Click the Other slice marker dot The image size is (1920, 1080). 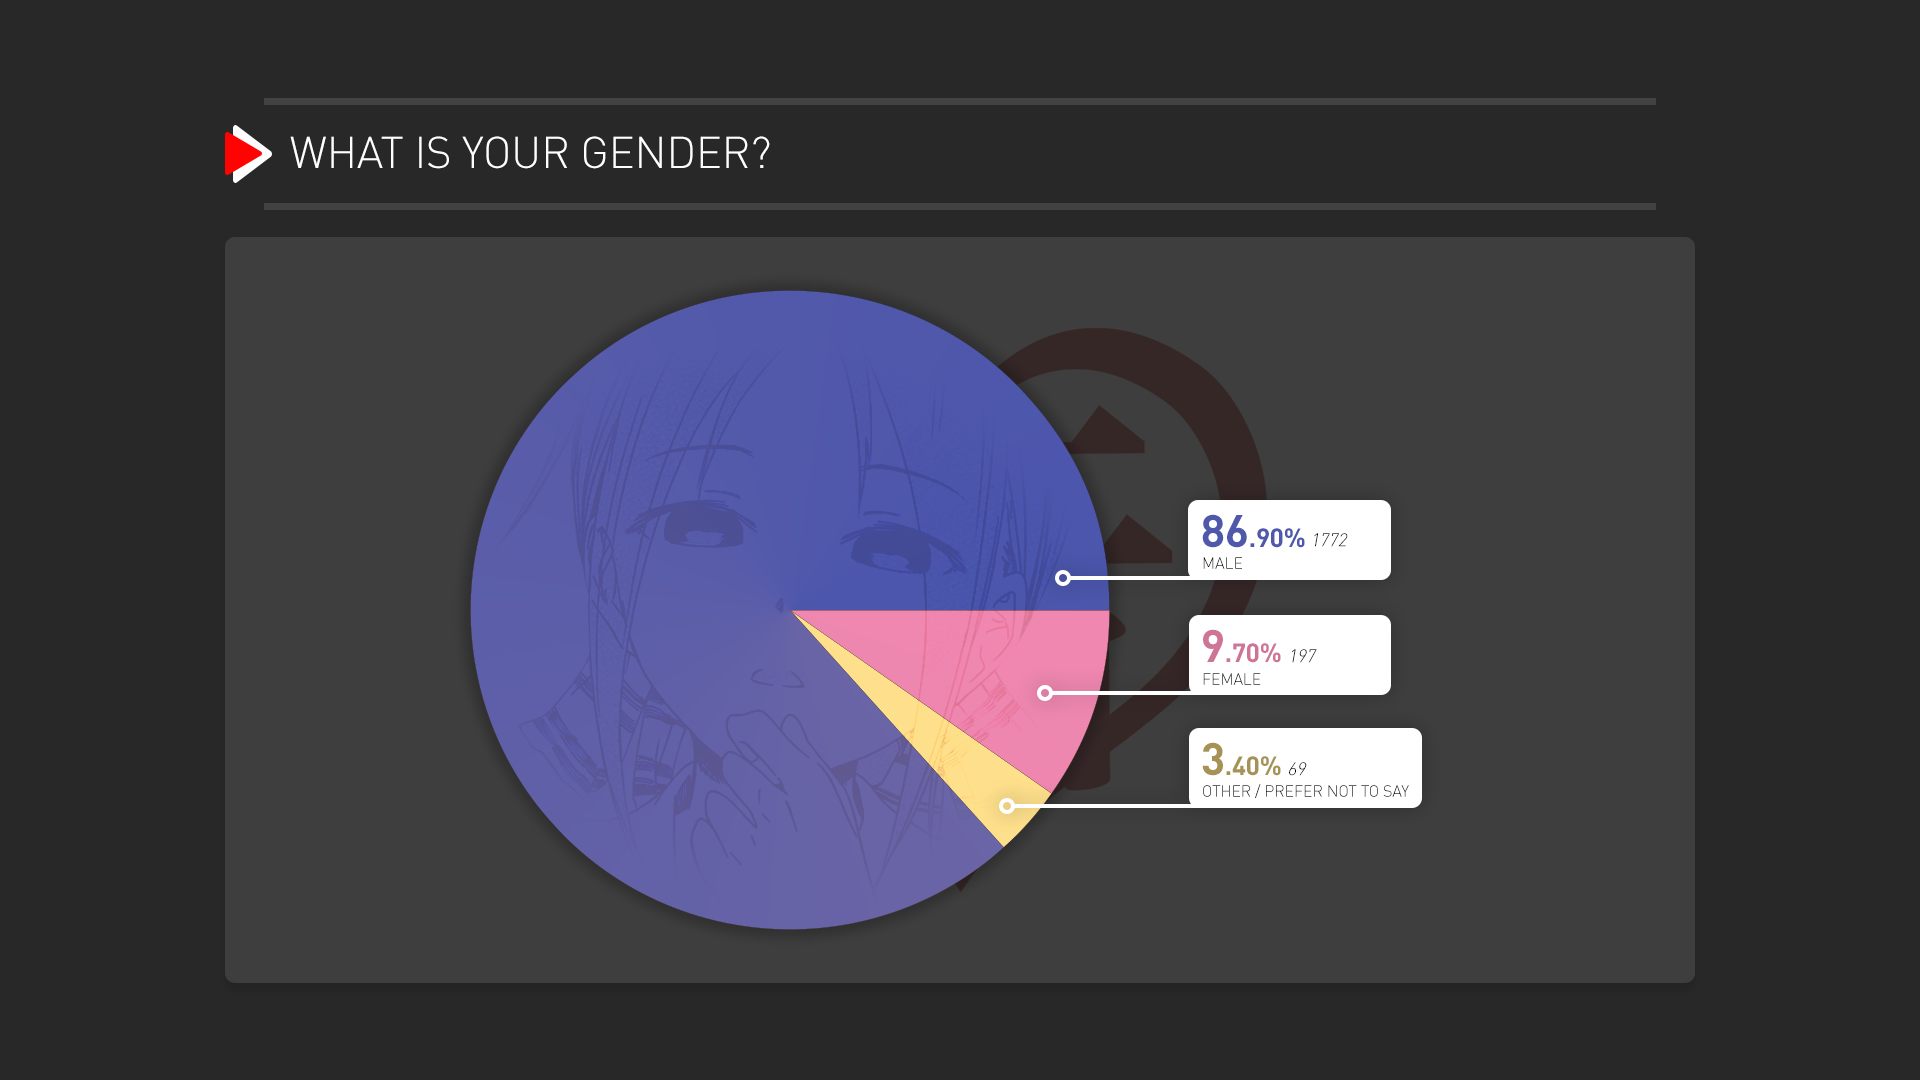click(x=1007, y=806)
